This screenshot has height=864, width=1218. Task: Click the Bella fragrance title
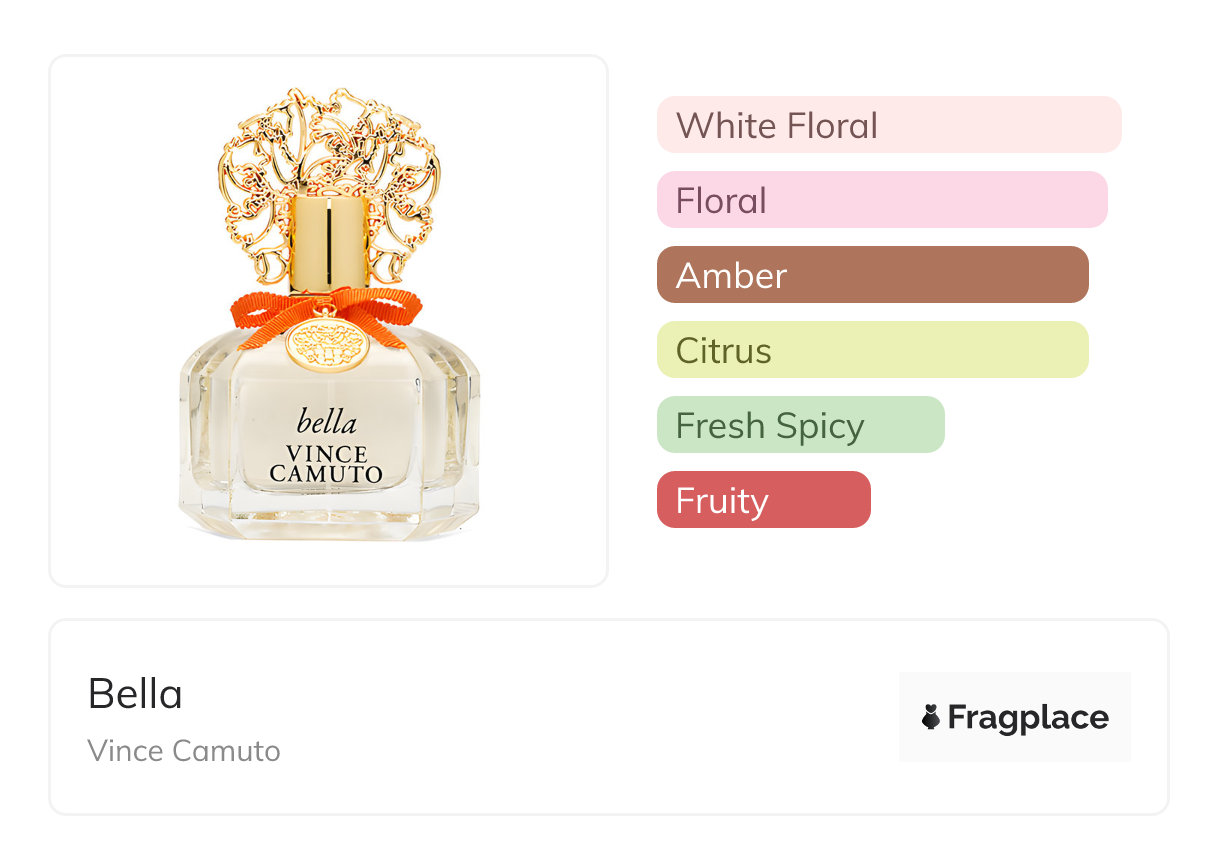(135, 694)
